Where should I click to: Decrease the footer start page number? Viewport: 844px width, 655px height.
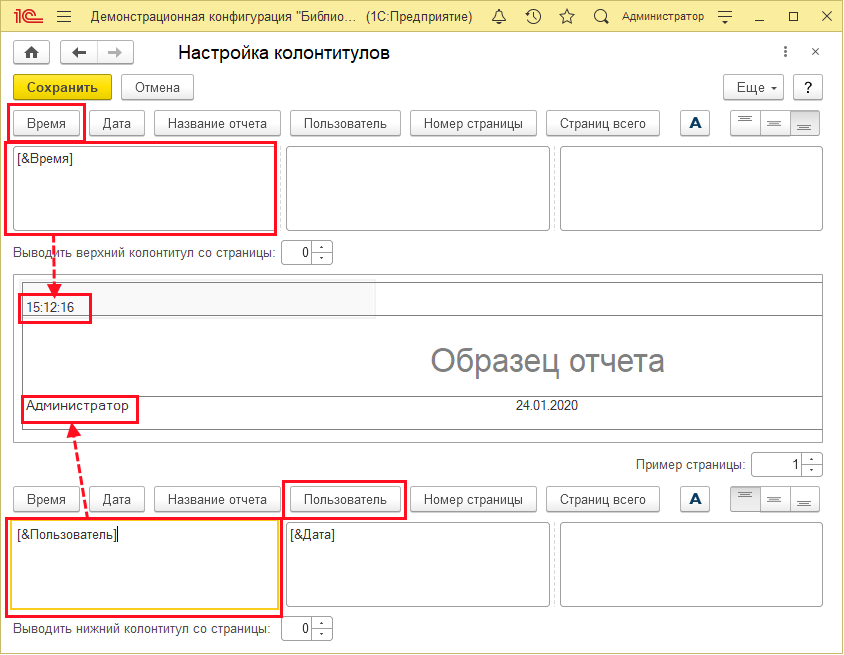tap(322, 634)
